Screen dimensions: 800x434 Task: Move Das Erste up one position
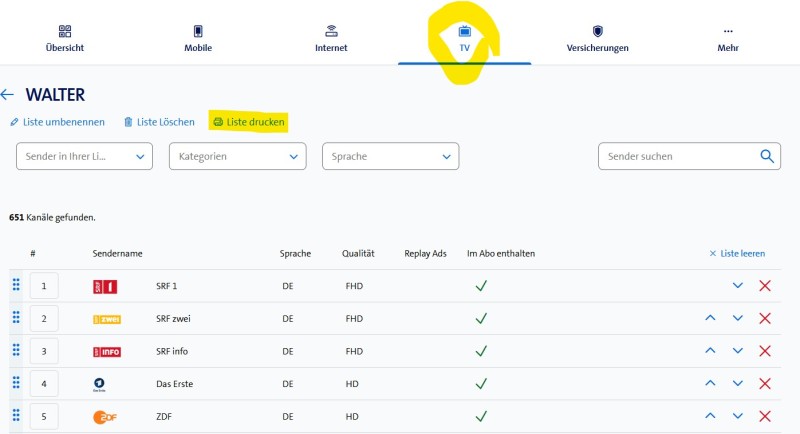click(710, 383)
